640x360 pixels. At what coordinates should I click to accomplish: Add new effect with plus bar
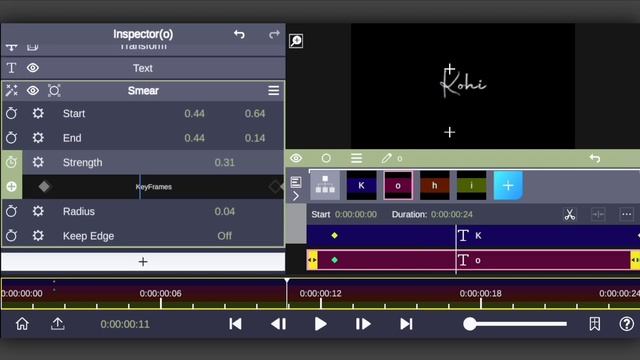(143, 262)
